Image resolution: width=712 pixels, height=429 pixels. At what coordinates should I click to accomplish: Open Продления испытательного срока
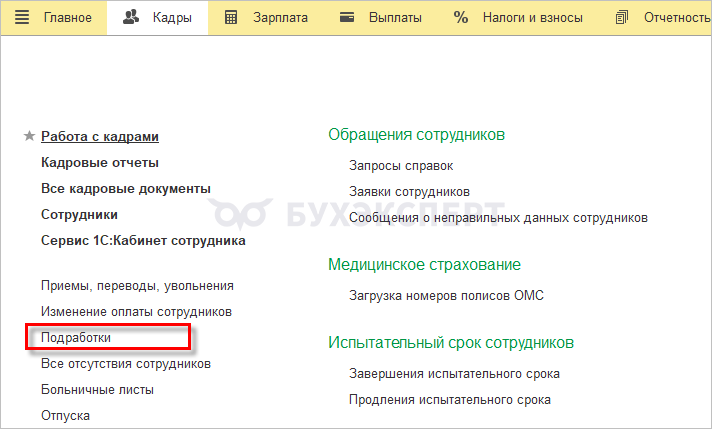tap(450, 399)
